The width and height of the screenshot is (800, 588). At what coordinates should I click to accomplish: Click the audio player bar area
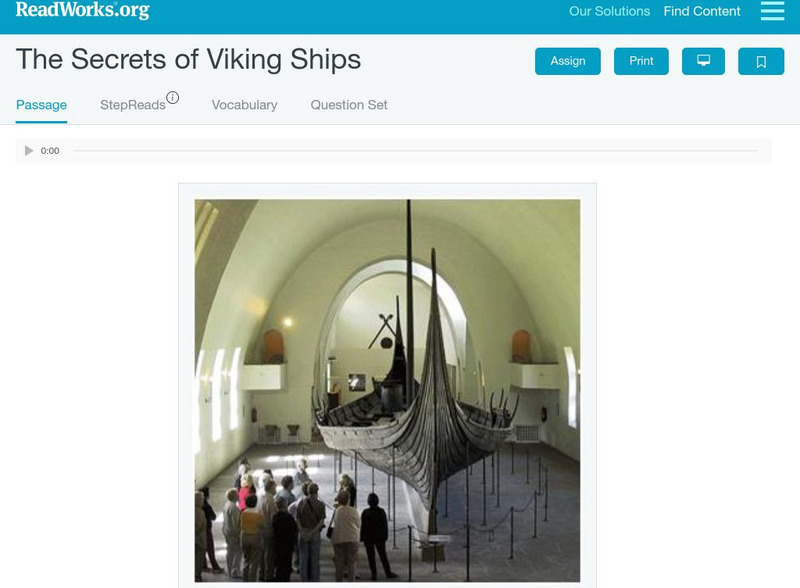point(400,150)
